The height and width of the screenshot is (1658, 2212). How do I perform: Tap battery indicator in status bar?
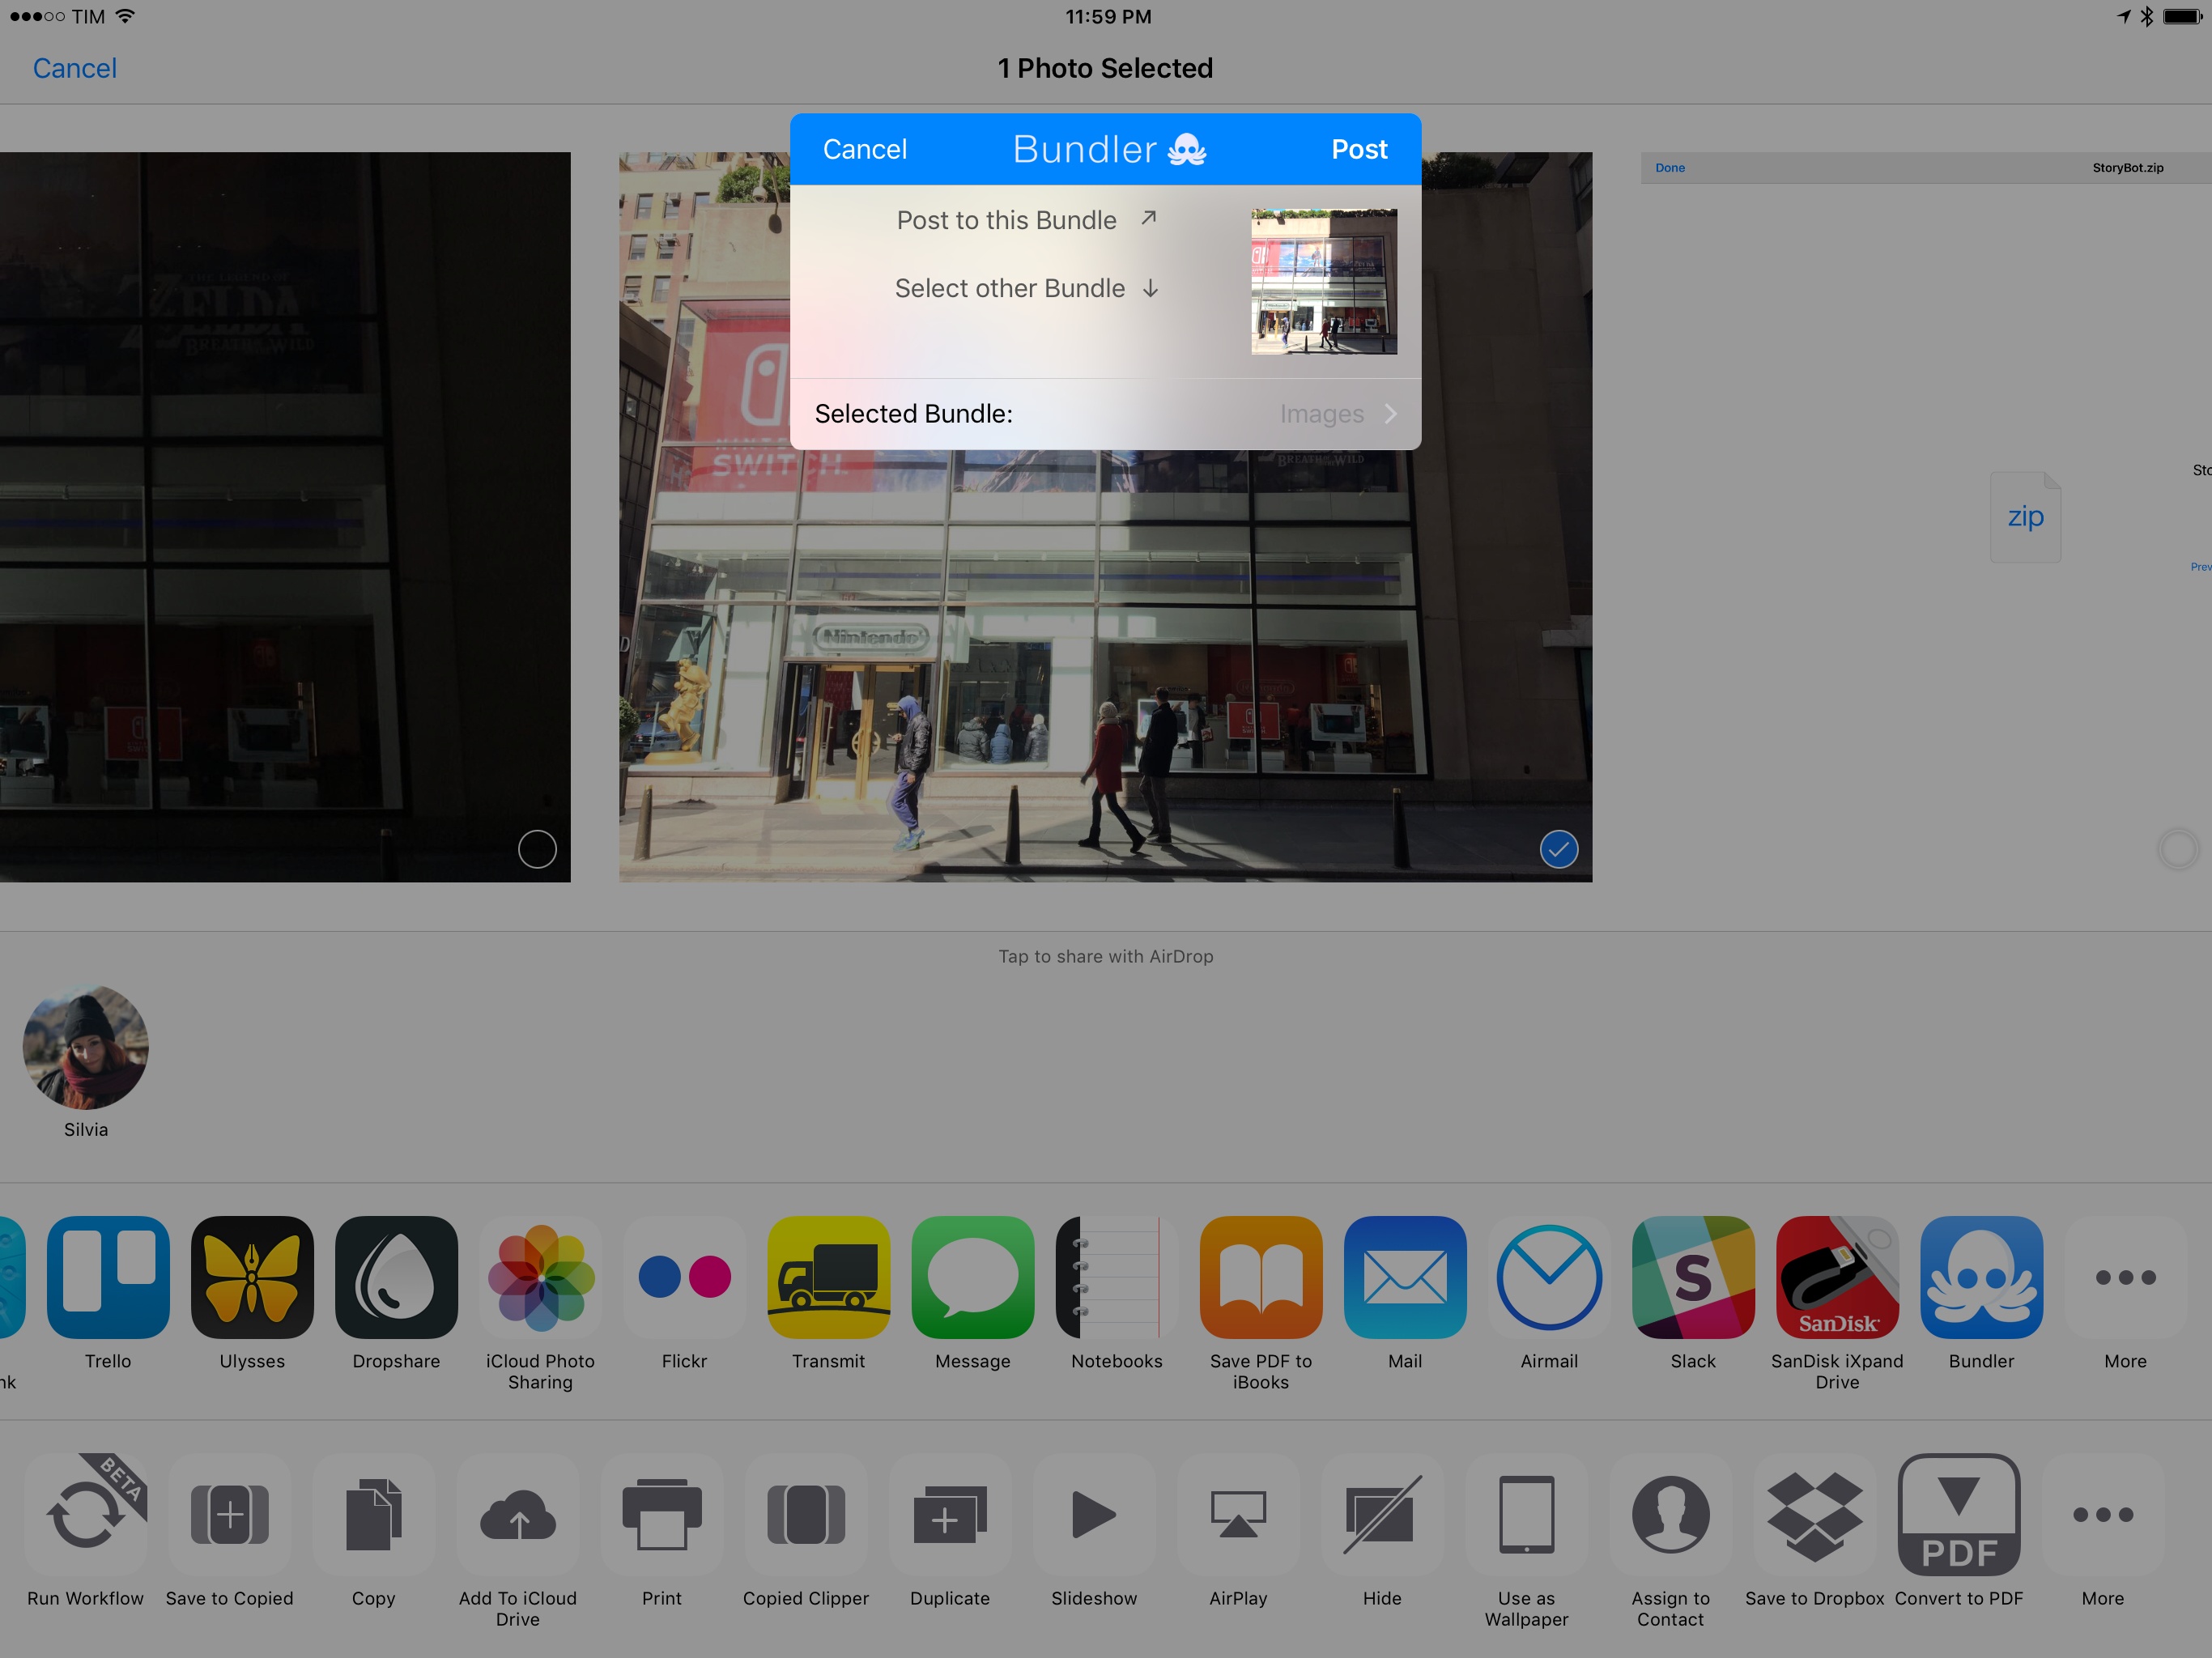(x=2182, y=16)
